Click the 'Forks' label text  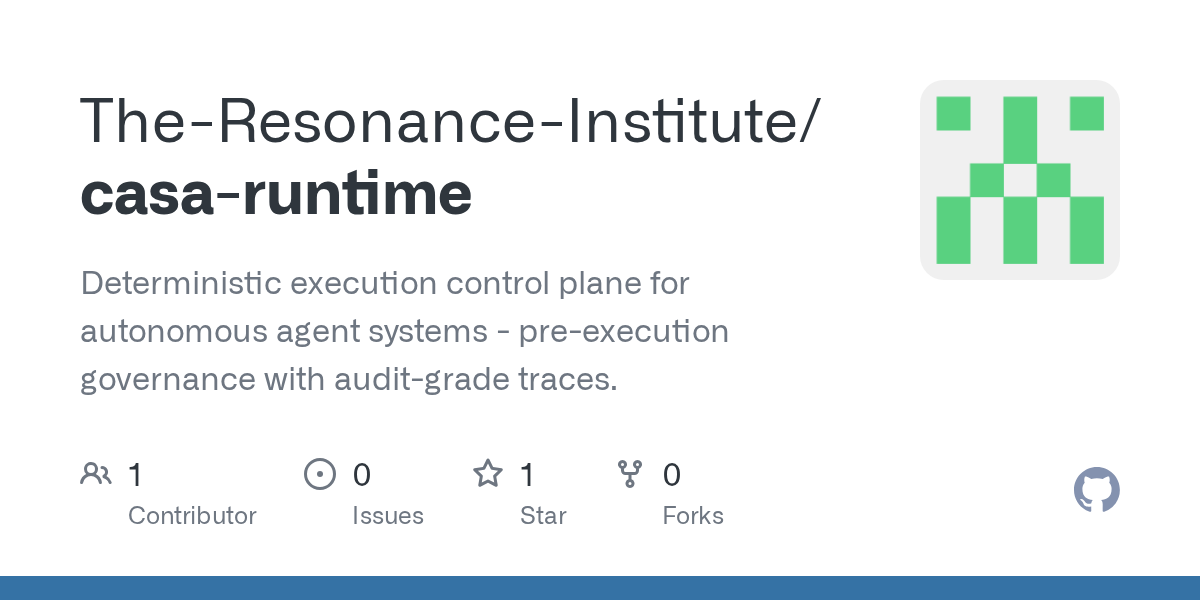pyautogui.click(x=693, y=516)
